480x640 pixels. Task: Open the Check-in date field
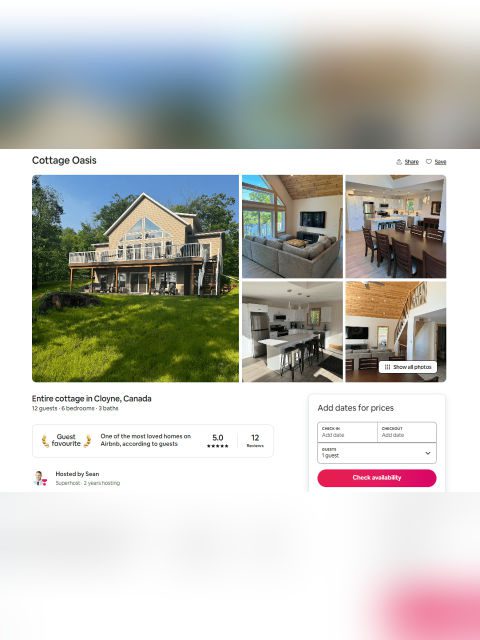click(347, 432)
